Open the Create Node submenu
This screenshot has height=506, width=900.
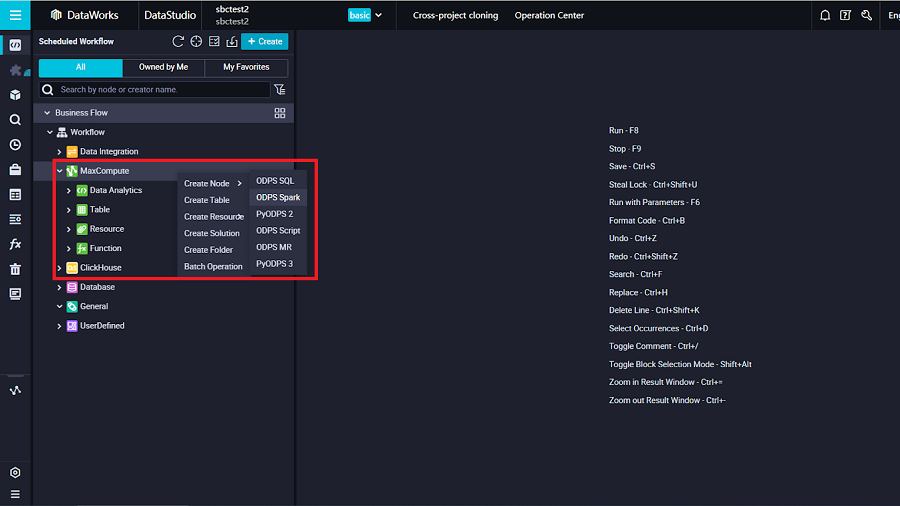tap(213, 184)
